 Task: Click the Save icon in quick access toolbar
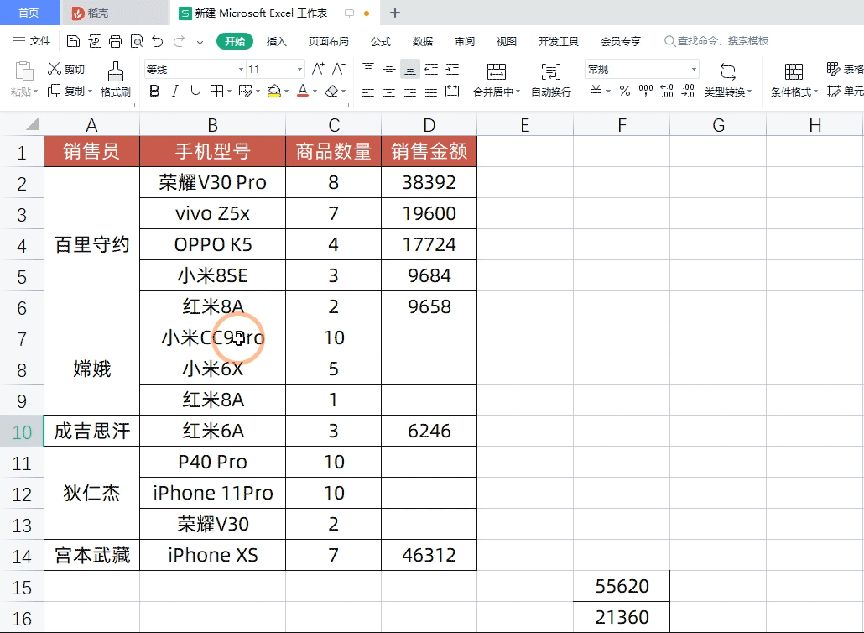[x=73, y=41]
